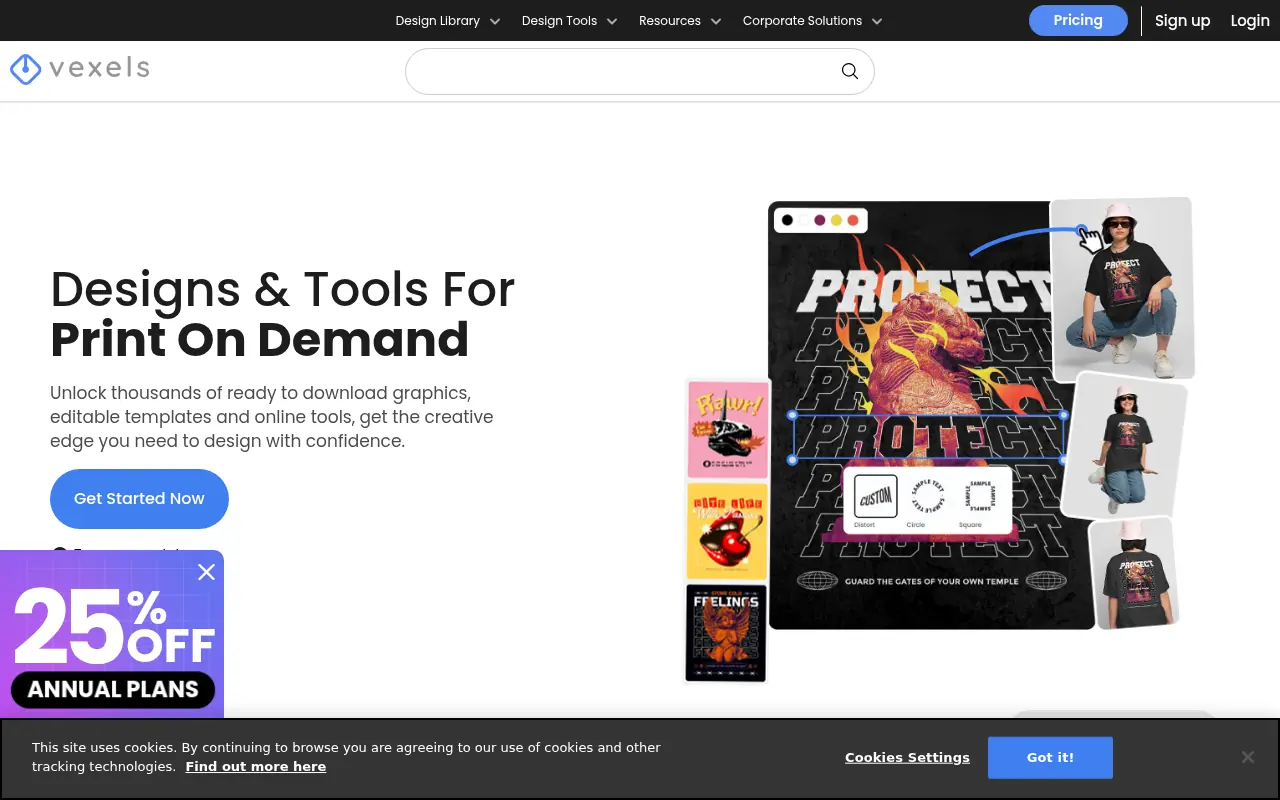Viewport: 1280px width, 800px height.
Task: Click into the search input field
Action: click(620, 71)
